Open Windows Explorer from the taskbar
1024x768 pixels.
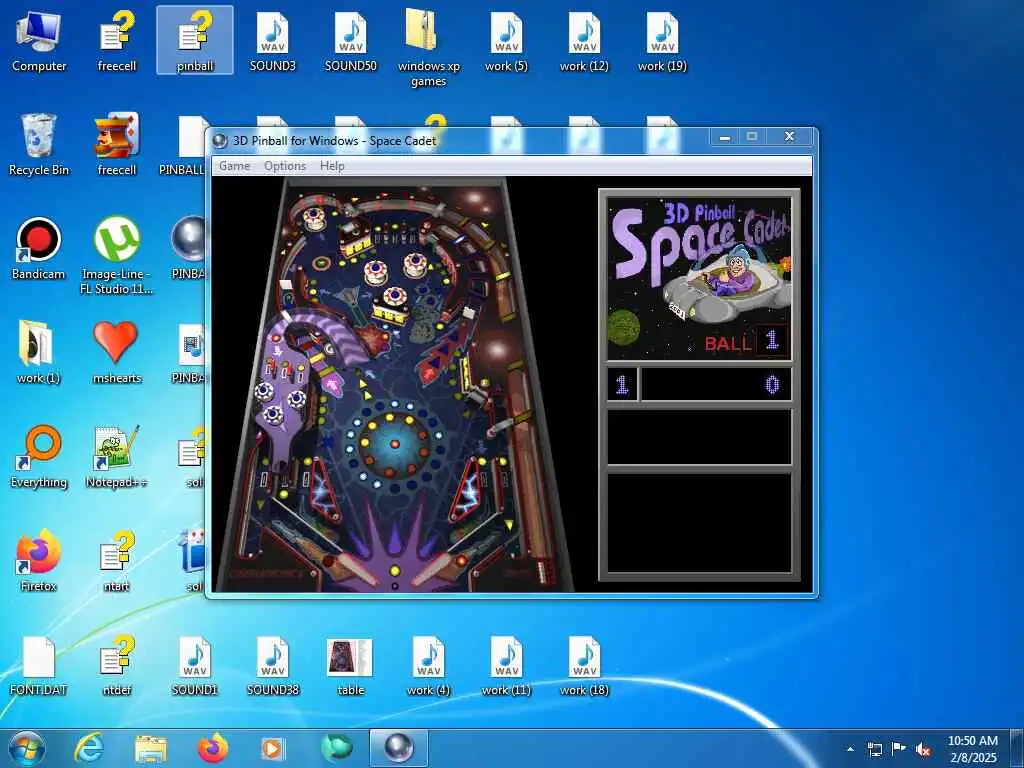click(x=151, y=748)
